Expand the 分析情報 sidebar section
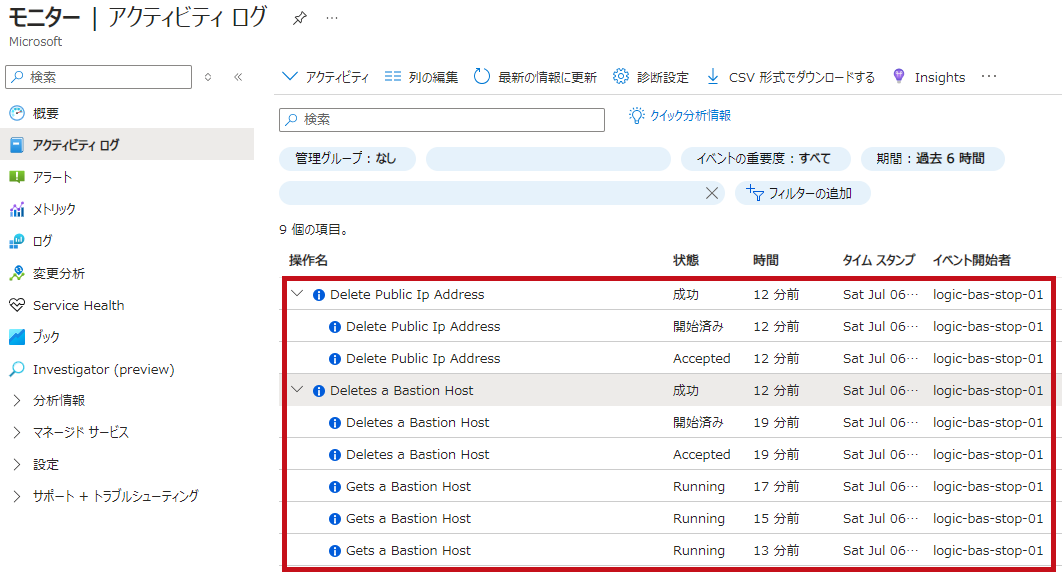The height and width of the screenshot is (578, 1062). click(17, 400)
